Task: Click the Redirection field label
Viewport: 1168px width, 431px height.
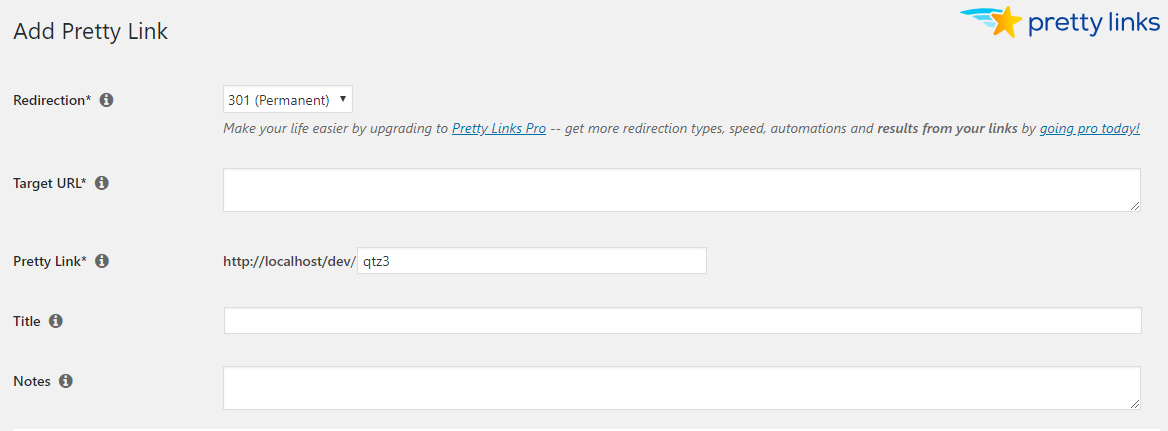Action: tap(51, 100)
